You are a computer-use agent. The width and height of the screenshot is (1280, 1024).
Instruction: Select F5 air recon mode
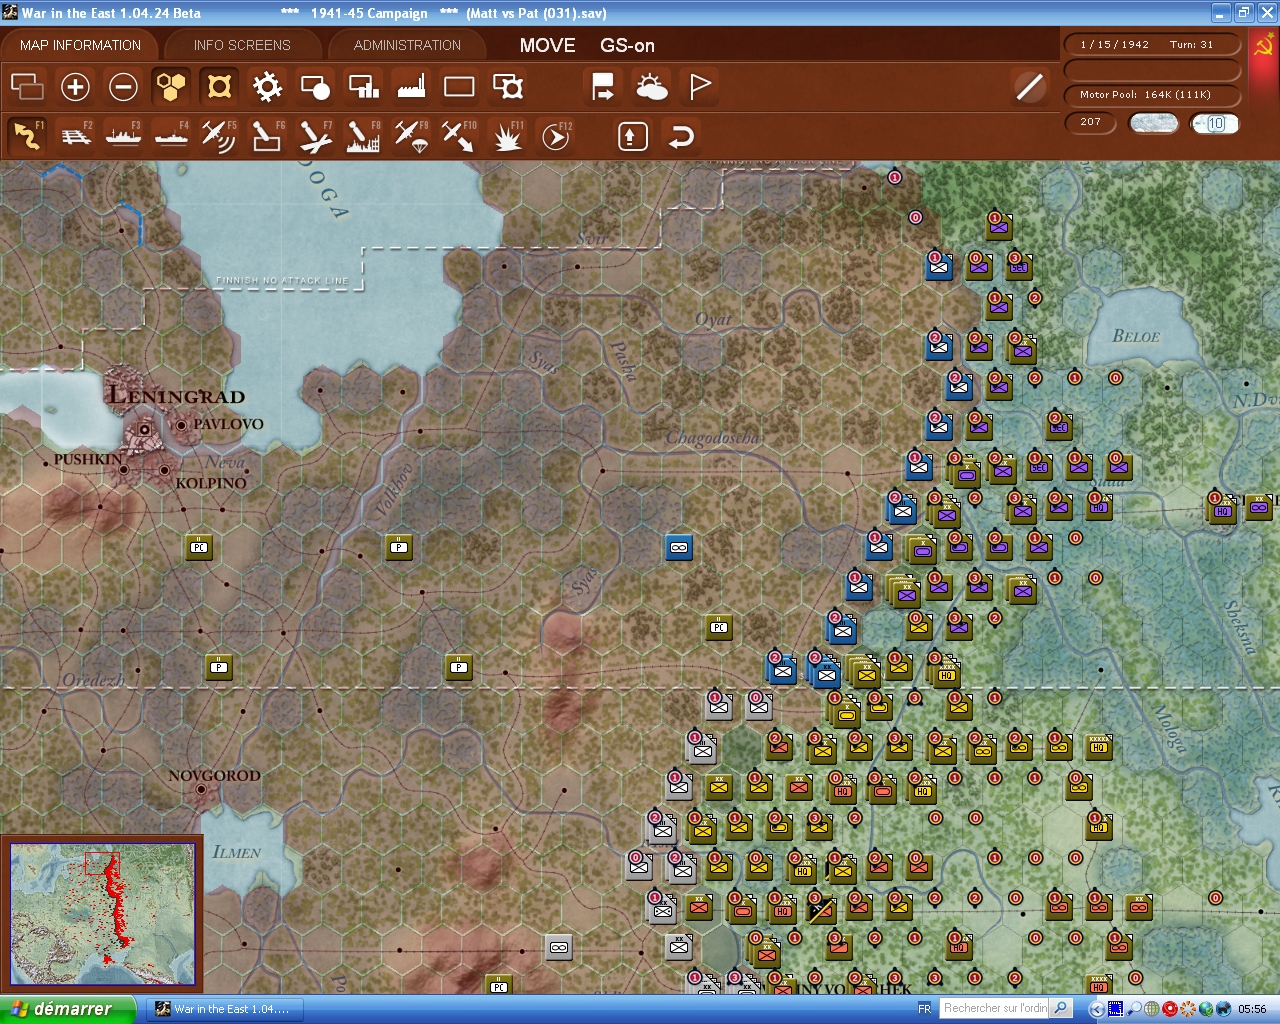(219, 135)
